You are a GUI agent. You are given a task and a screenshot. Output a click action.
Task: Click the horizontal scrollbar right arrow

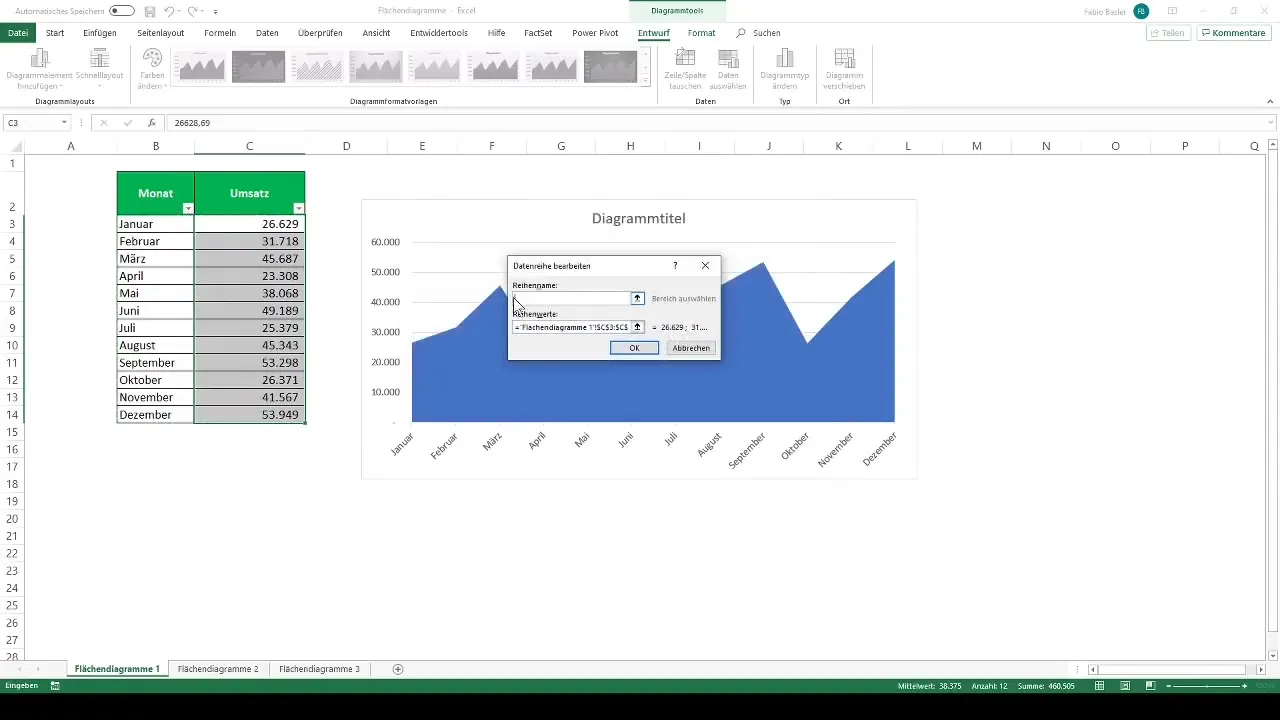click(x=1262, y=669)
